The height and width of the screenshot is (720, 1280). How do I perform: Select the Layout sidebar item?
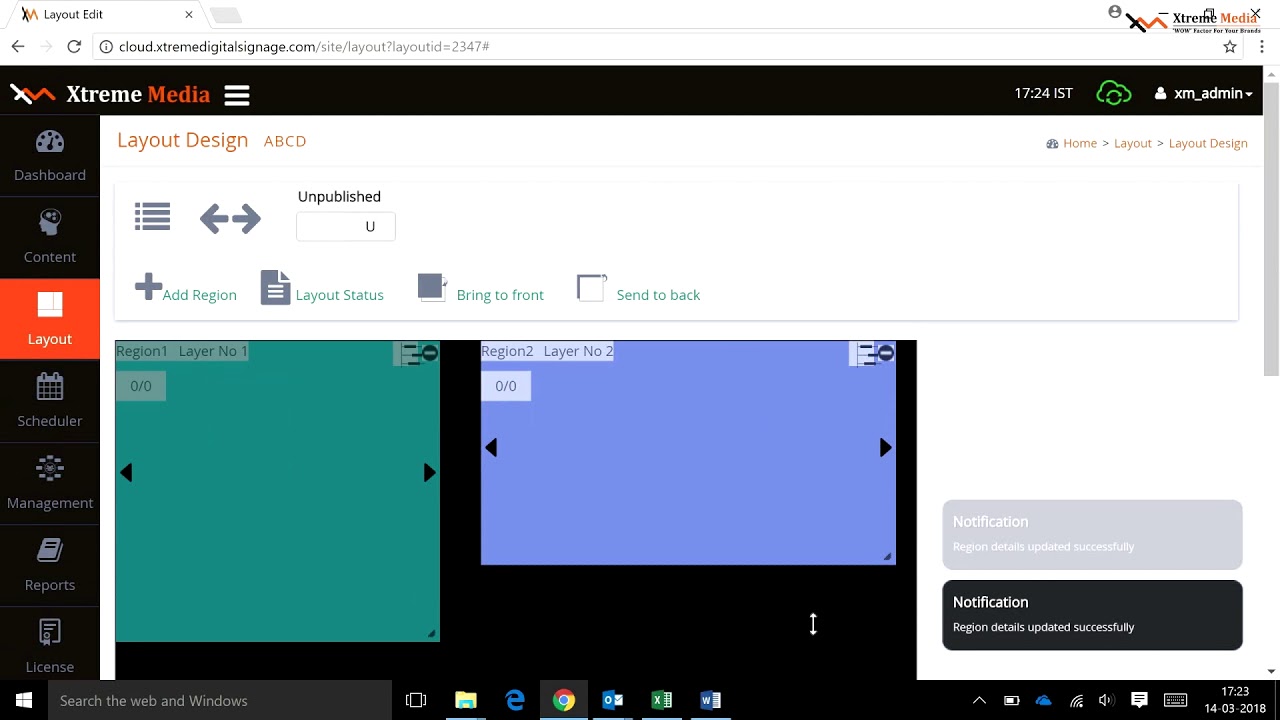tap(50, 319)
